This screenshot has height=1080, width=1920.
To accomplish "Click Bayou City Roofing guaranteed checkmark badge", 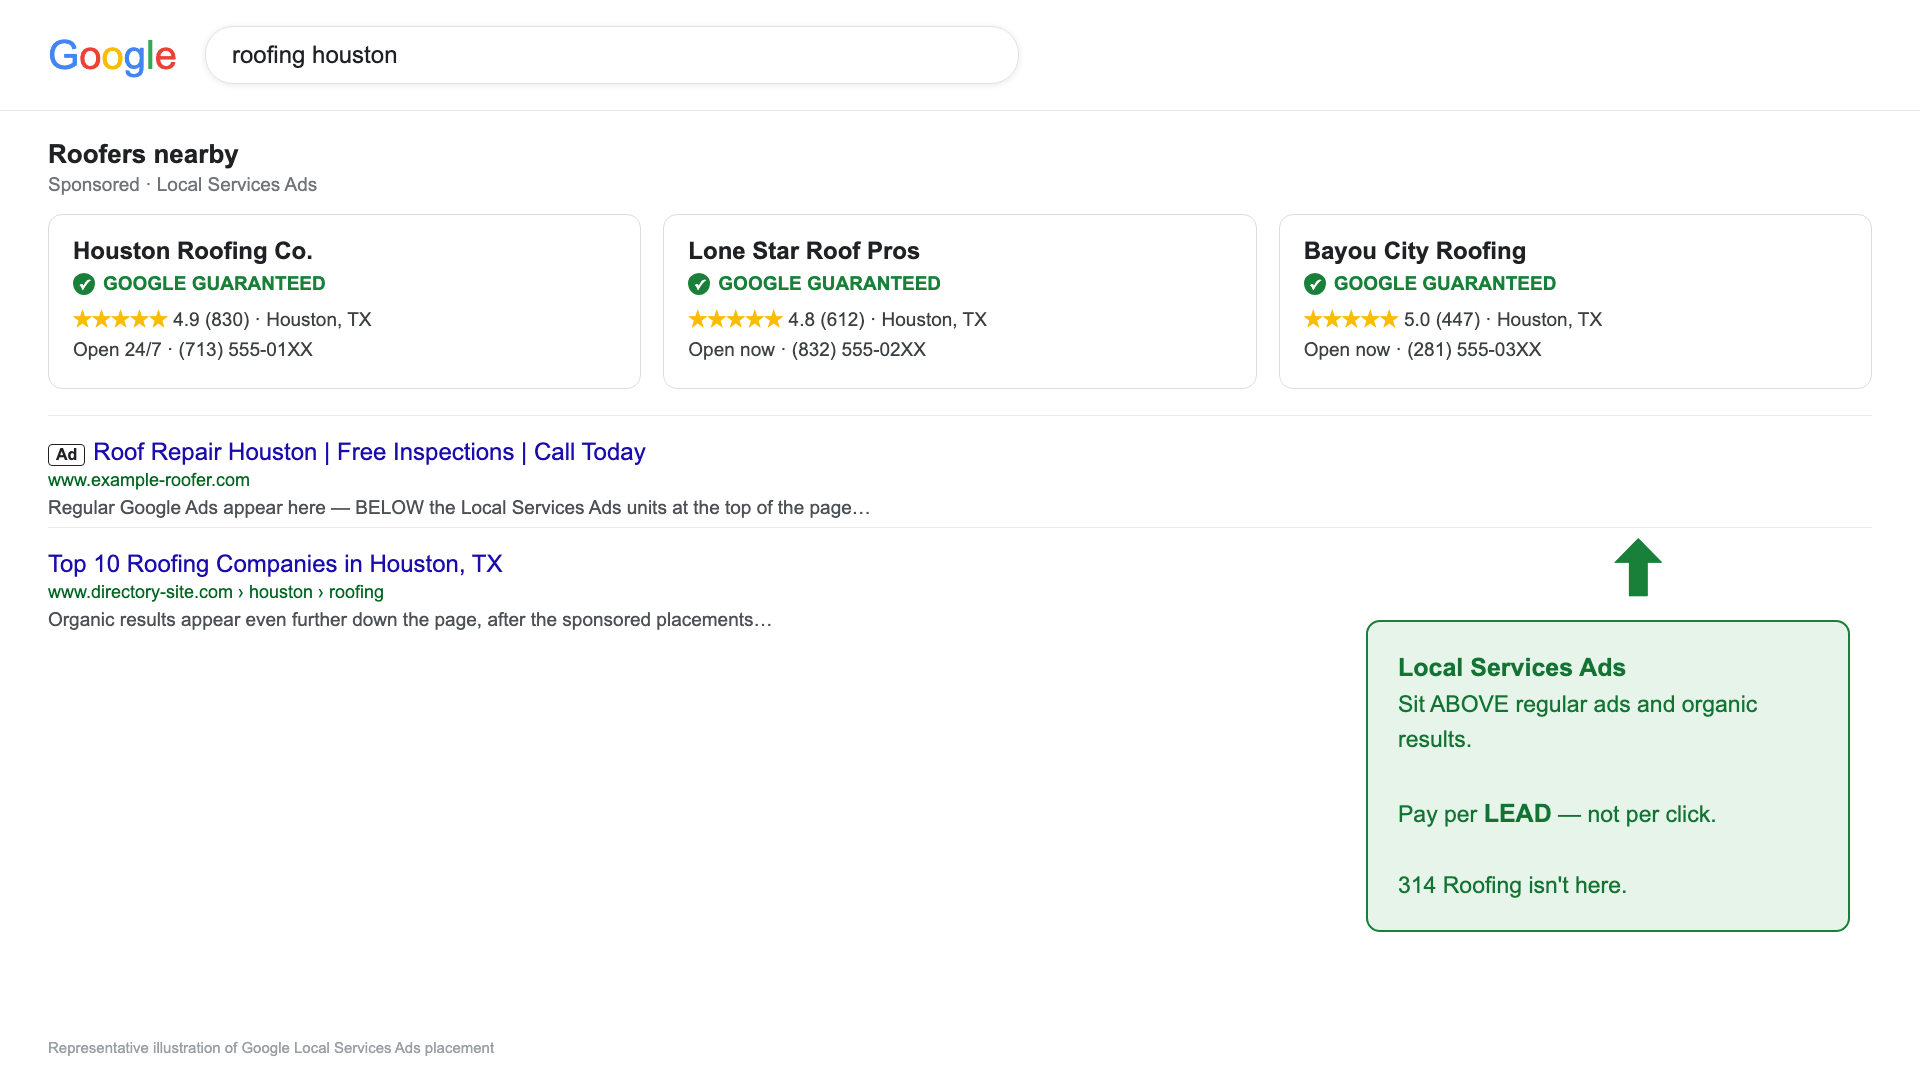I will pyautogui.click(x=1315, y=284).
